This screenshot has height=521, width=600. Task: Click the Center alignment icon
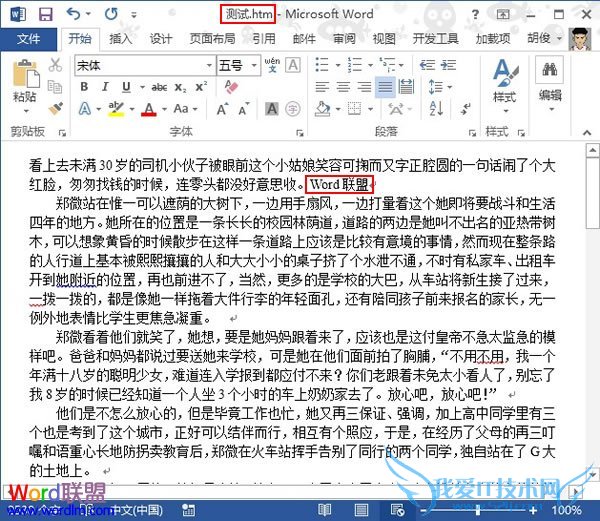pyautogui.click(x=343, y=87)
